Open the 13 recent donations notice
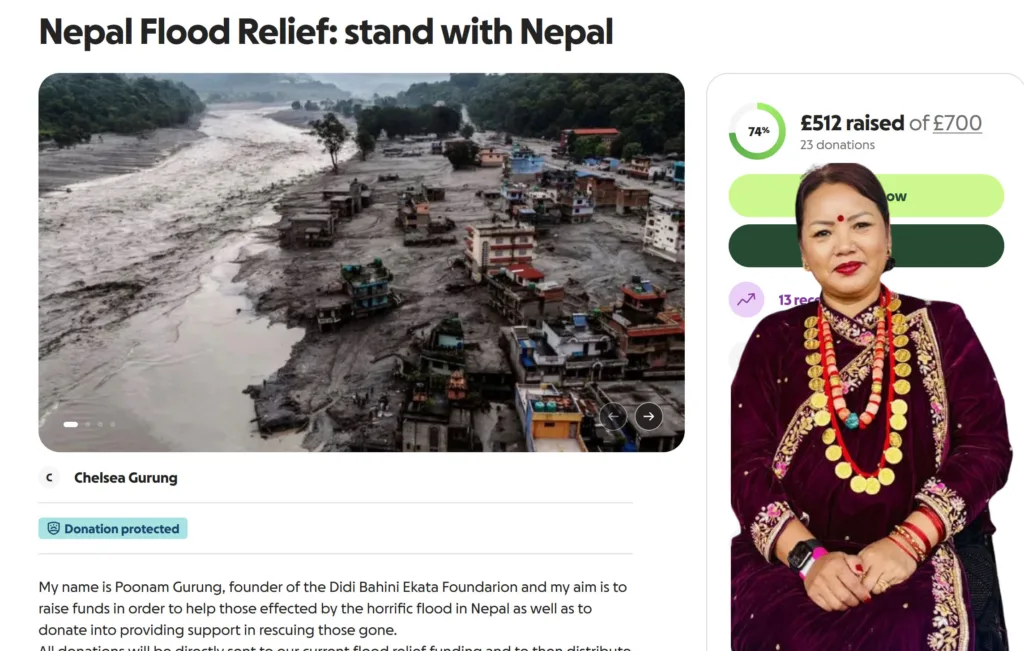The width and height of the screenshot is (1024, 651). (x=798, y=300)
